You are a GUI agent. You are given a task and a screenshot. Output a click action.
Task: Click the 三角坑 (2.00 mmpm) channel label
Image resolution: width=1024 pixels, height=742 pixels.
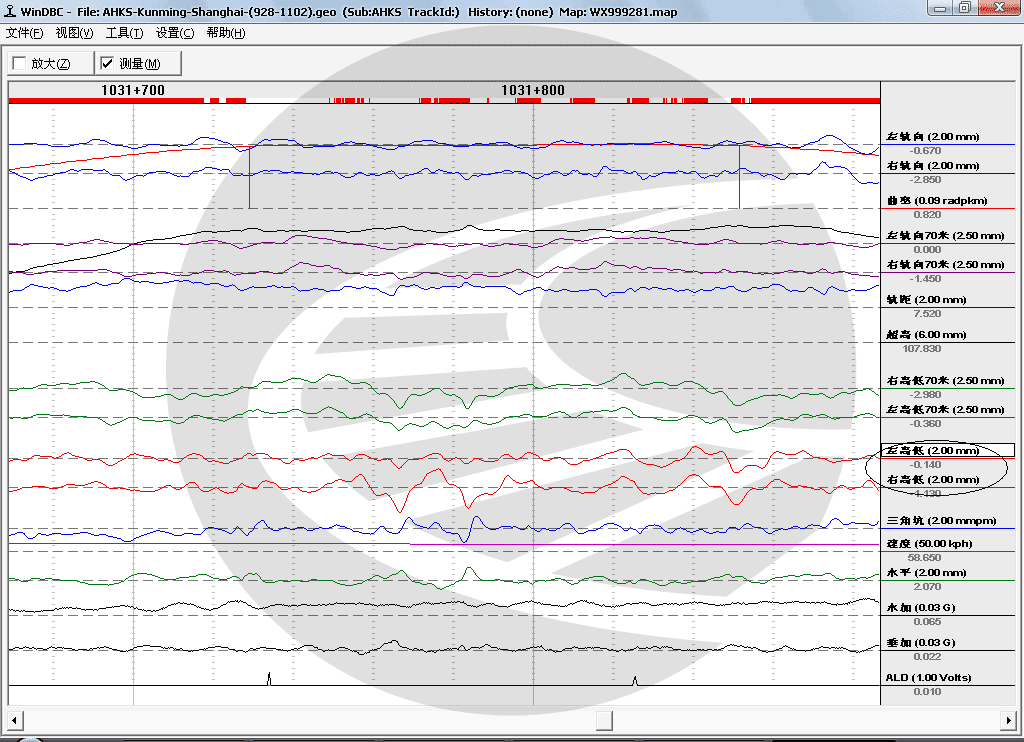941,521
